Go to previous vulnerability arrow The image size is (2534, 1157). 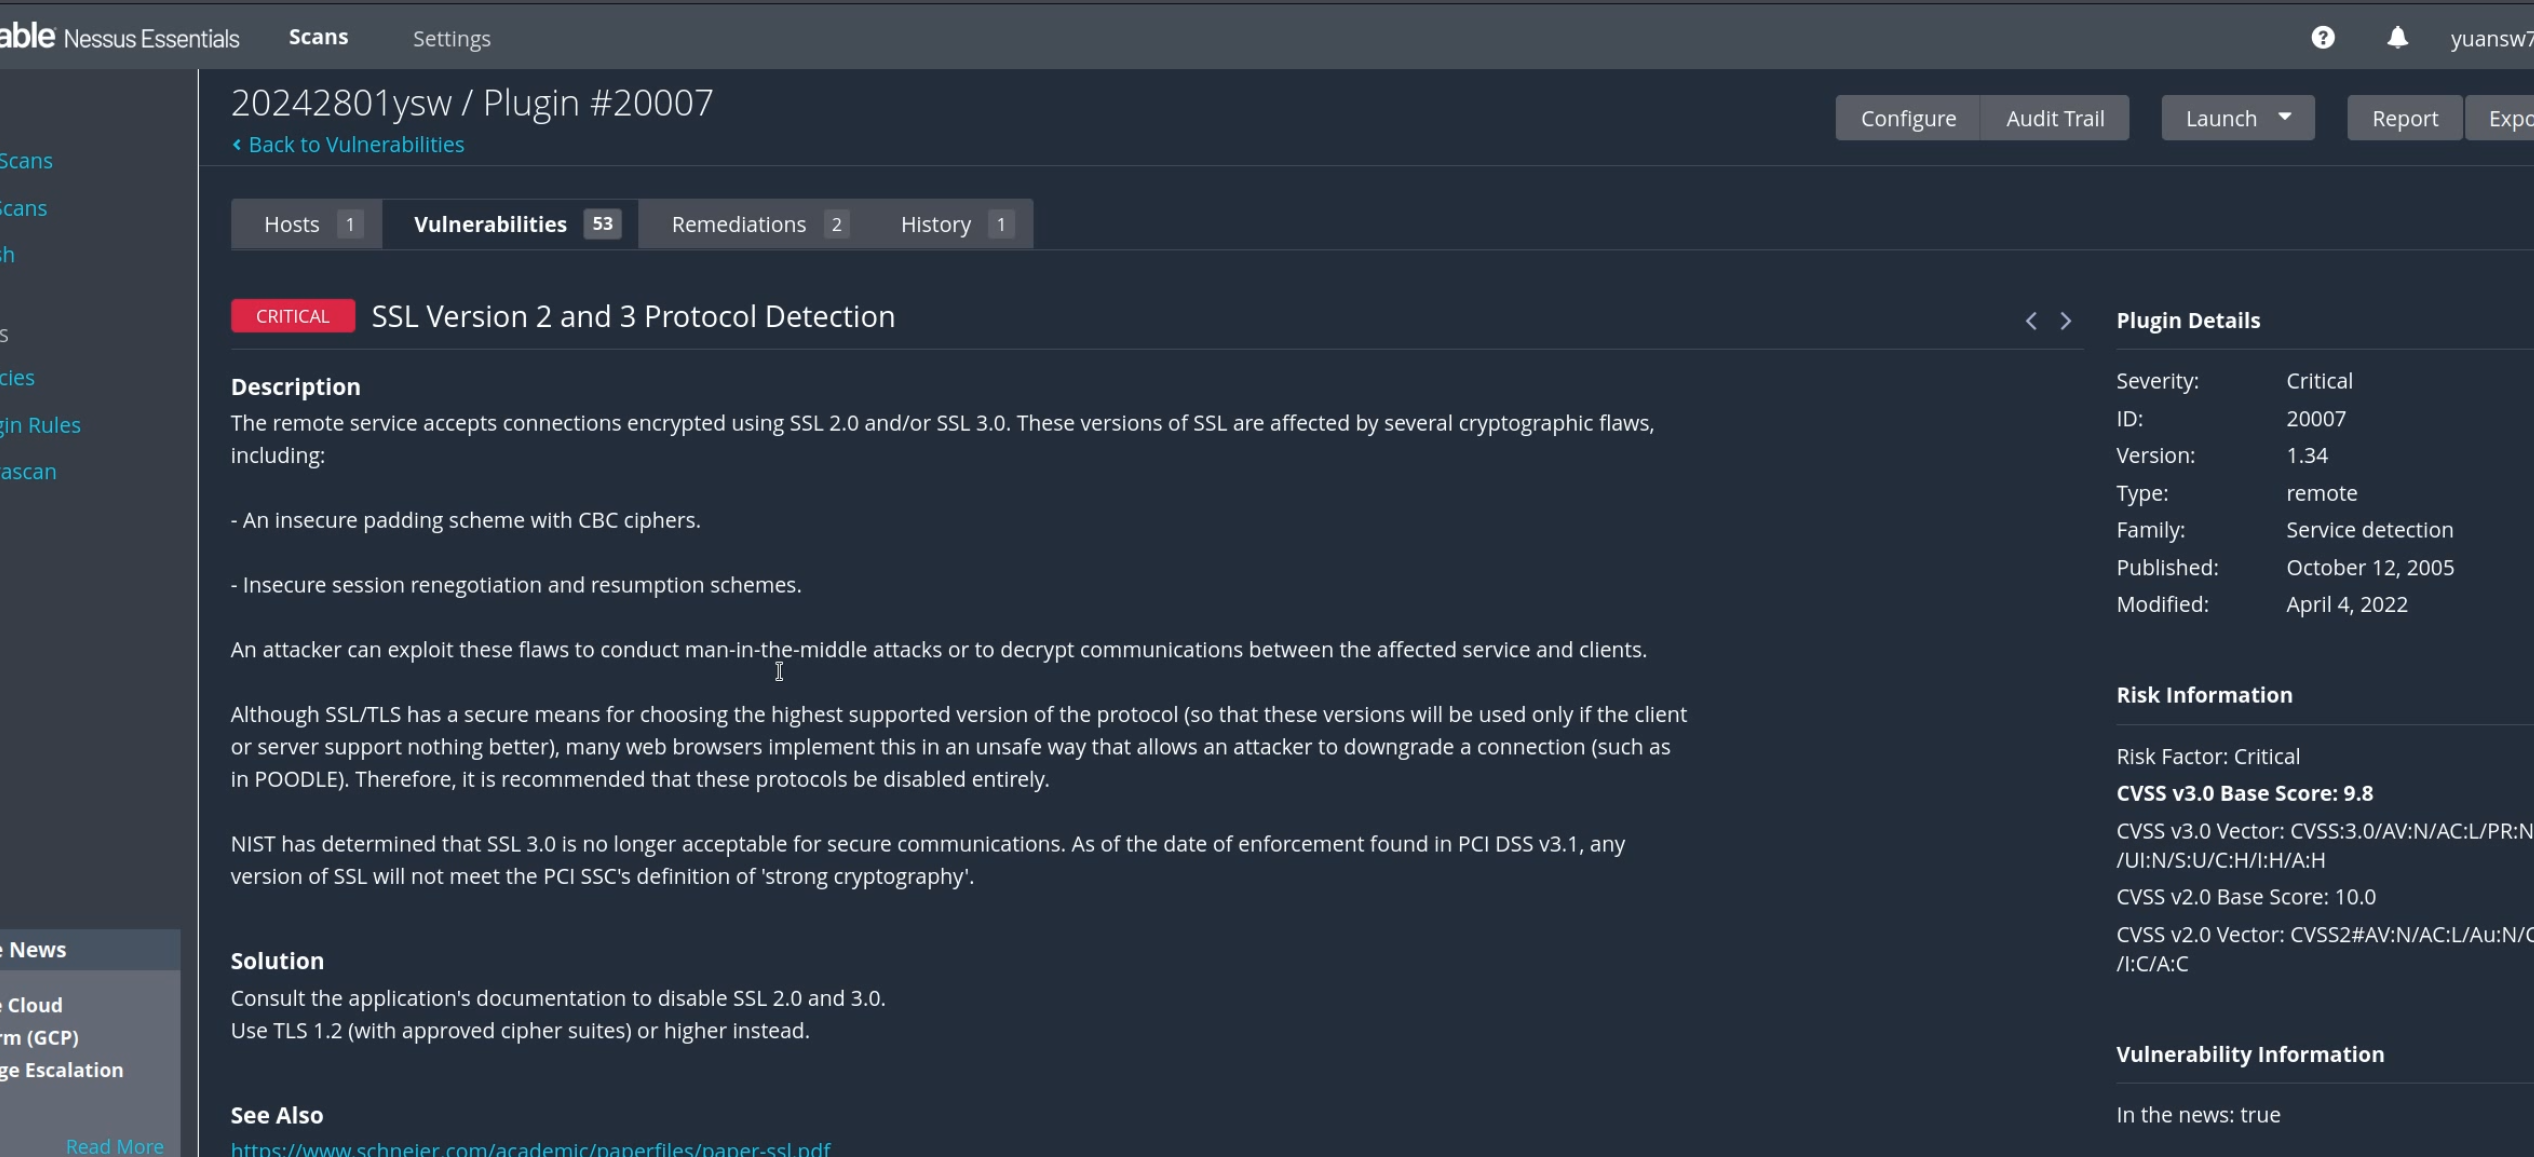(x=2031, y=321)
